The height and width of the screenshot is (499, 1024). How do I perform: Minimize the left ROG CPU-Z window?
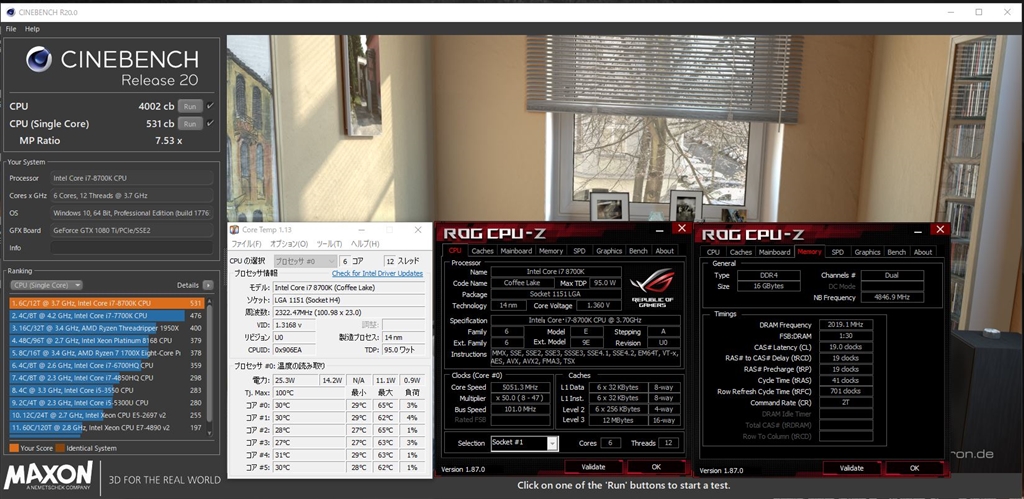pyautogui.click(x=662, y=230)
